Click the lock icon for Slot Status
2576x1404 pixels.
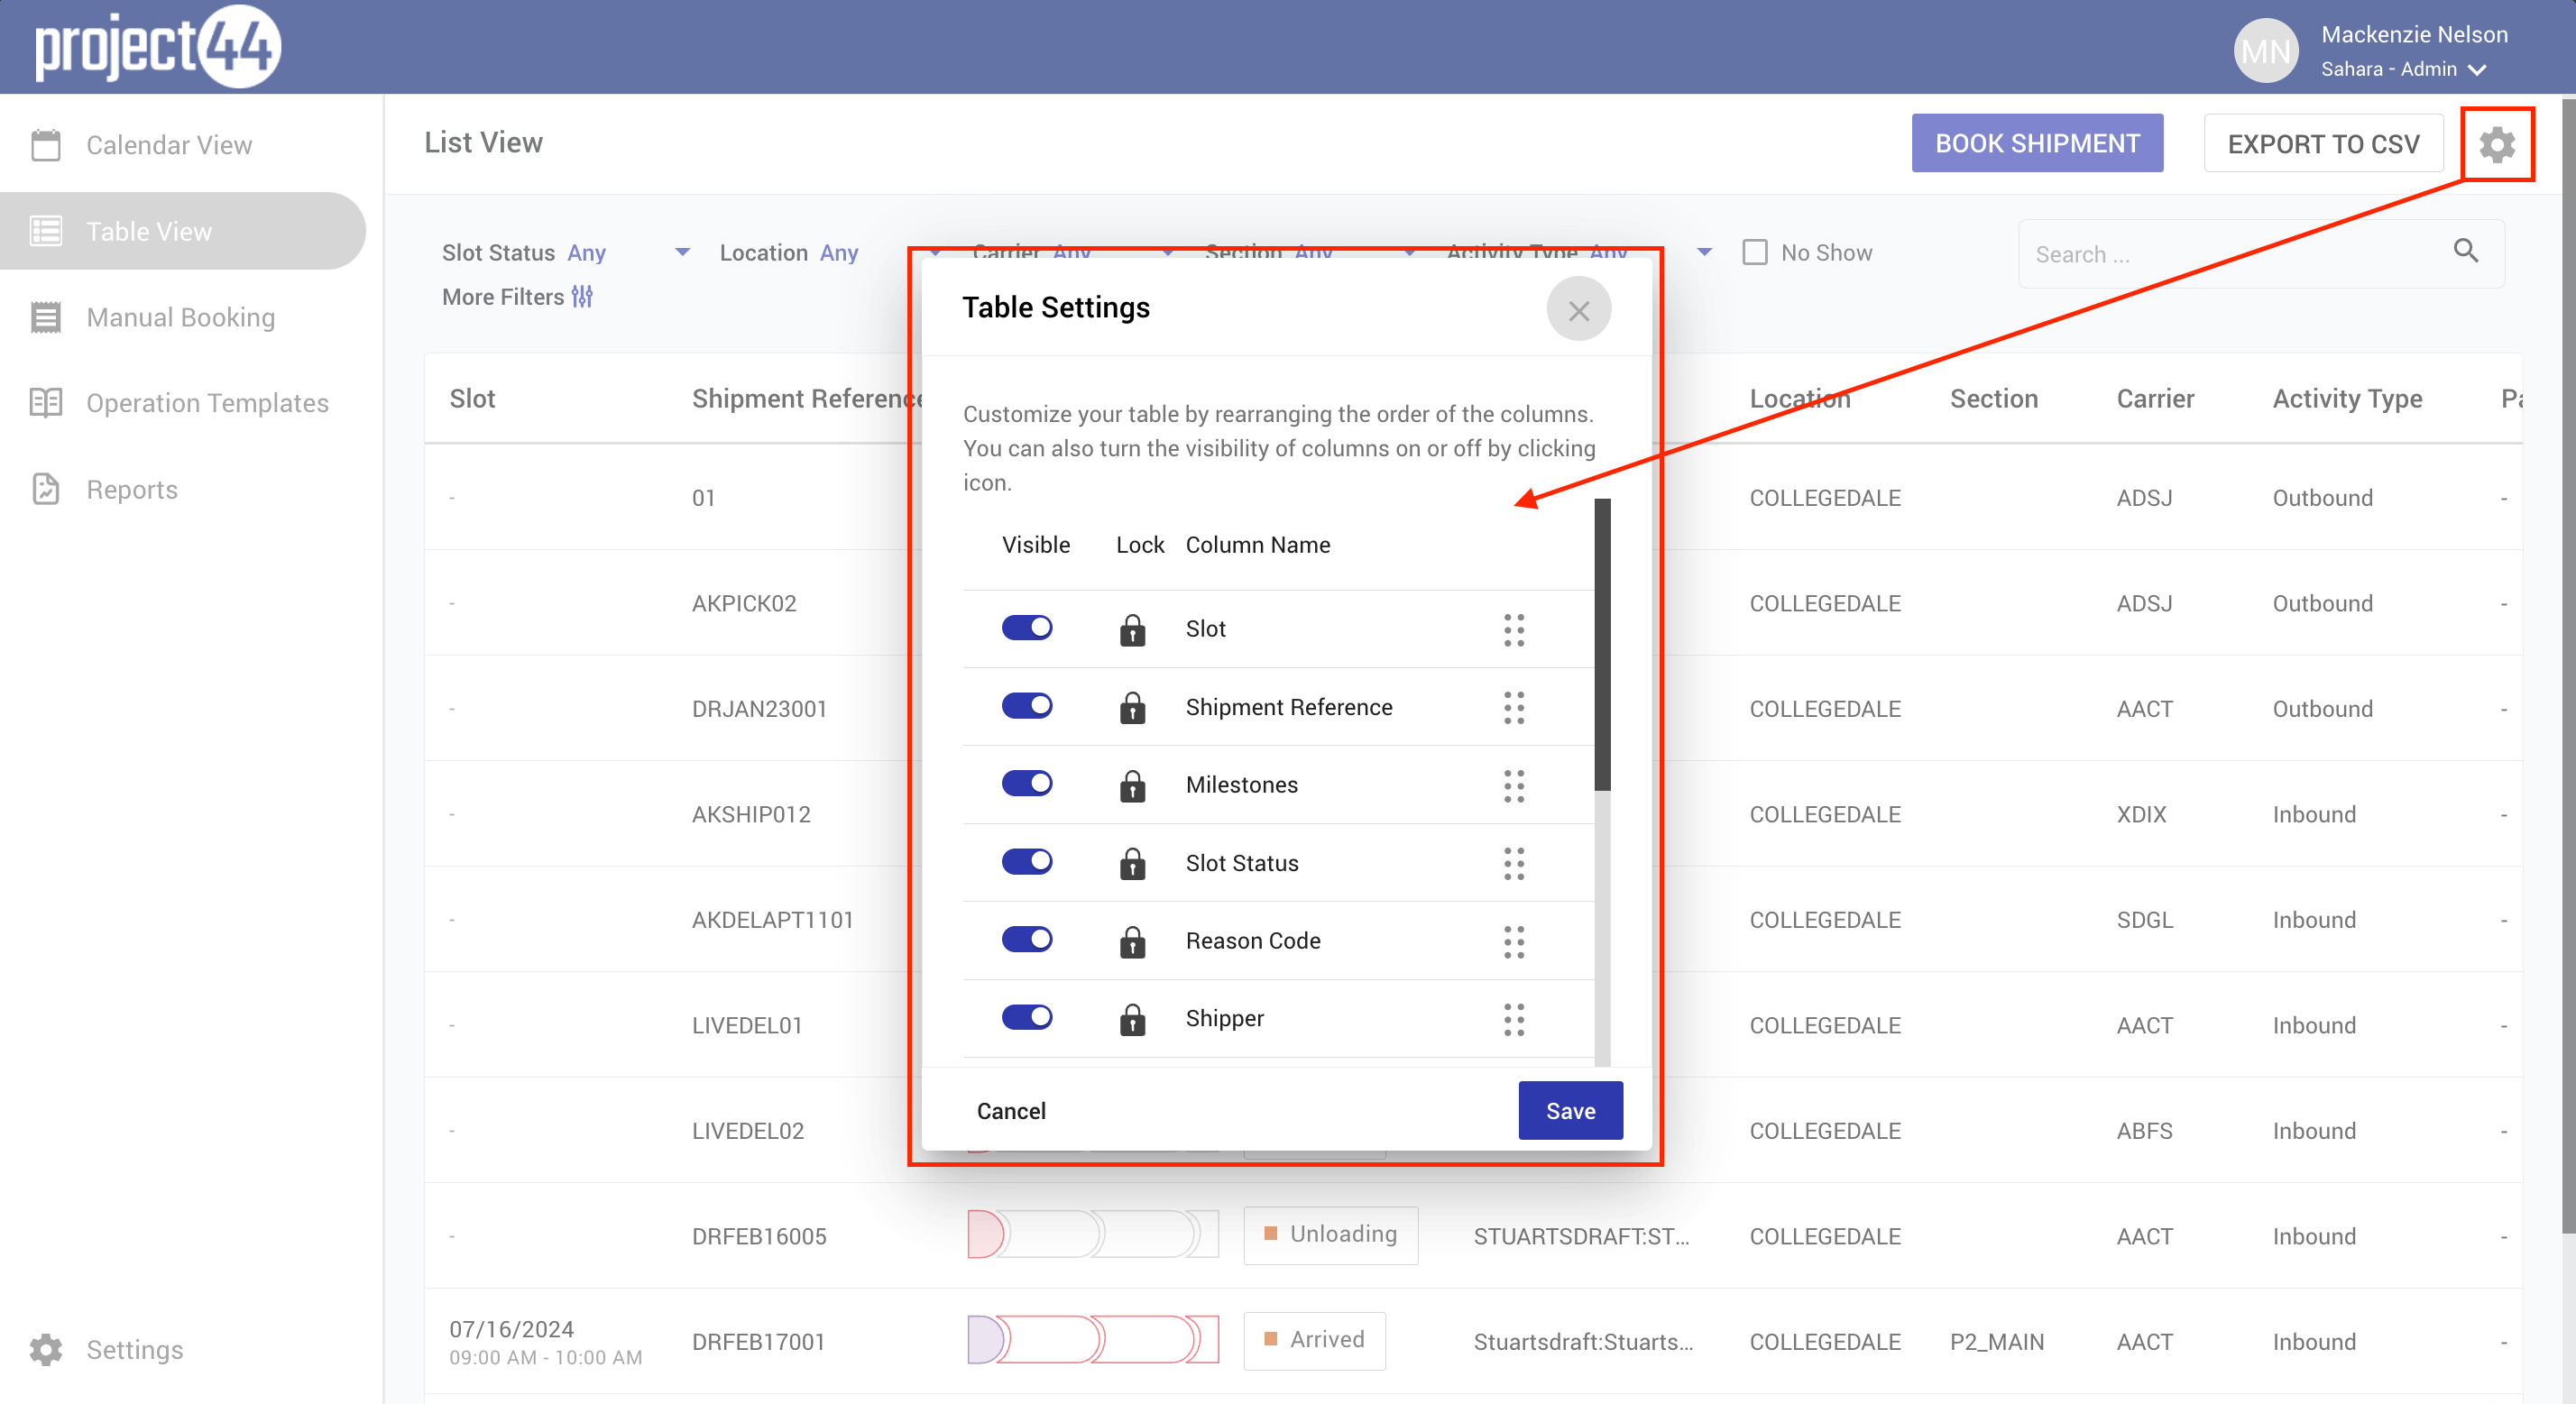[1132, 863]
